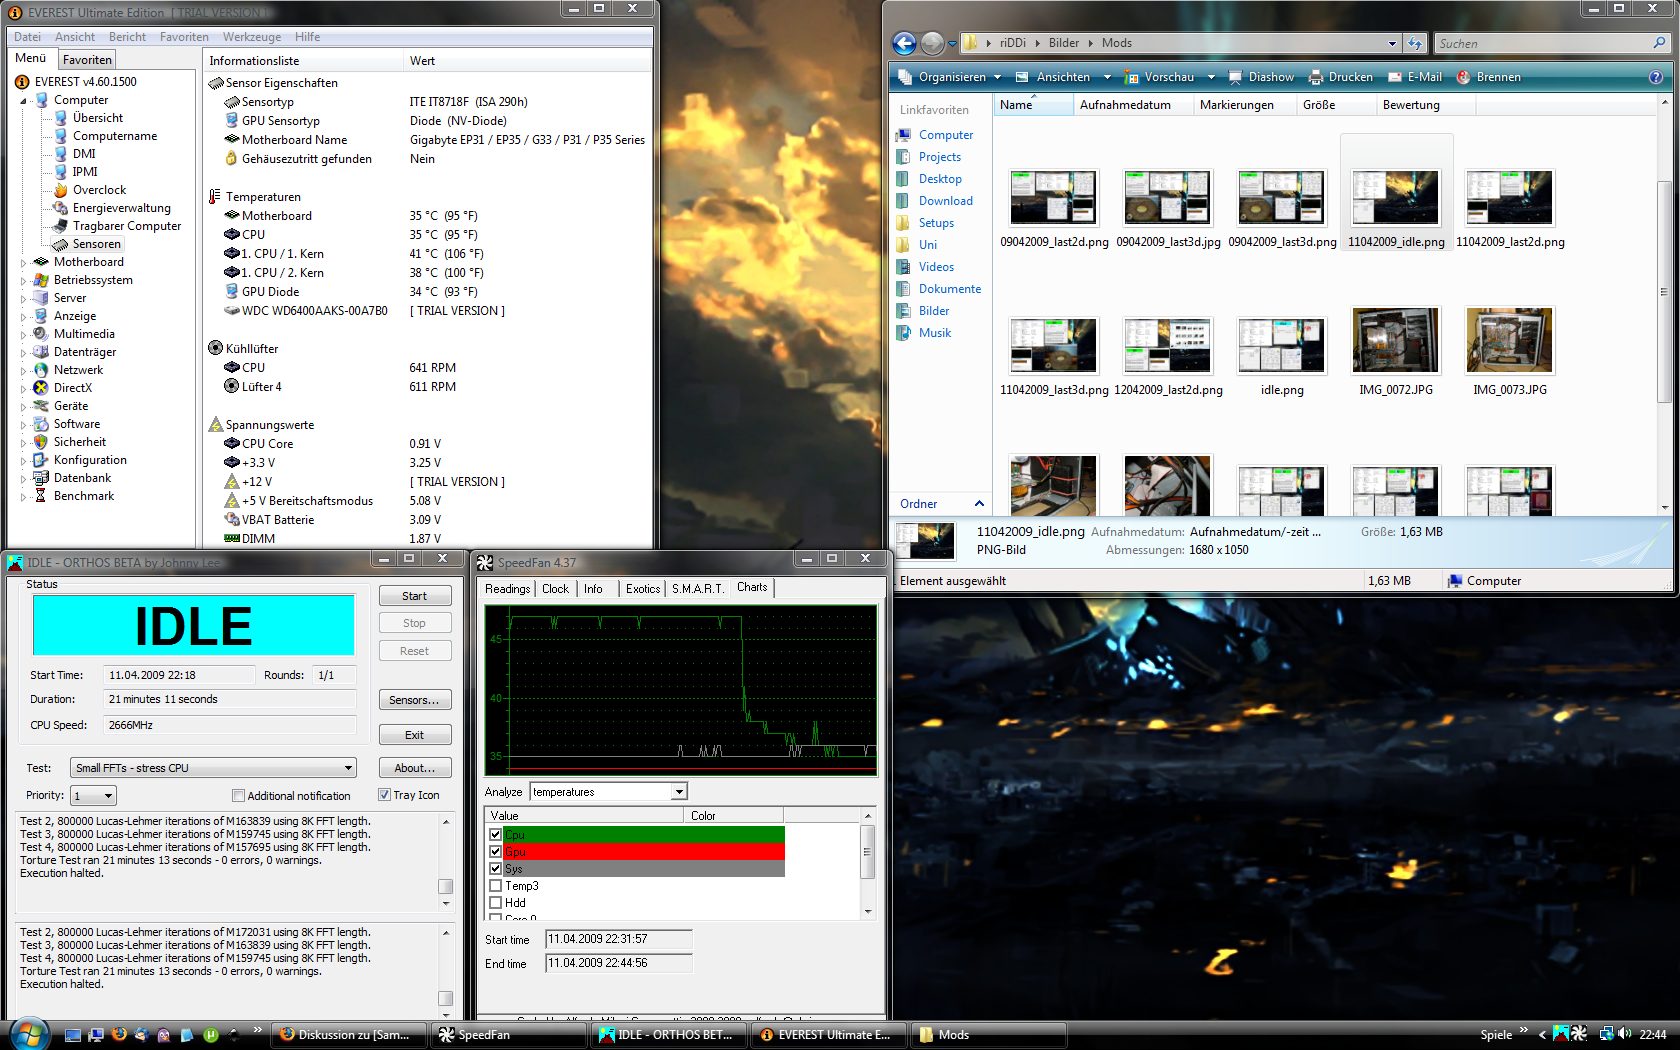The height and width of the screenshot is (1050, 1680).
Task: Click the gray Sys color swatch
Action: click(x=644, y=868)
